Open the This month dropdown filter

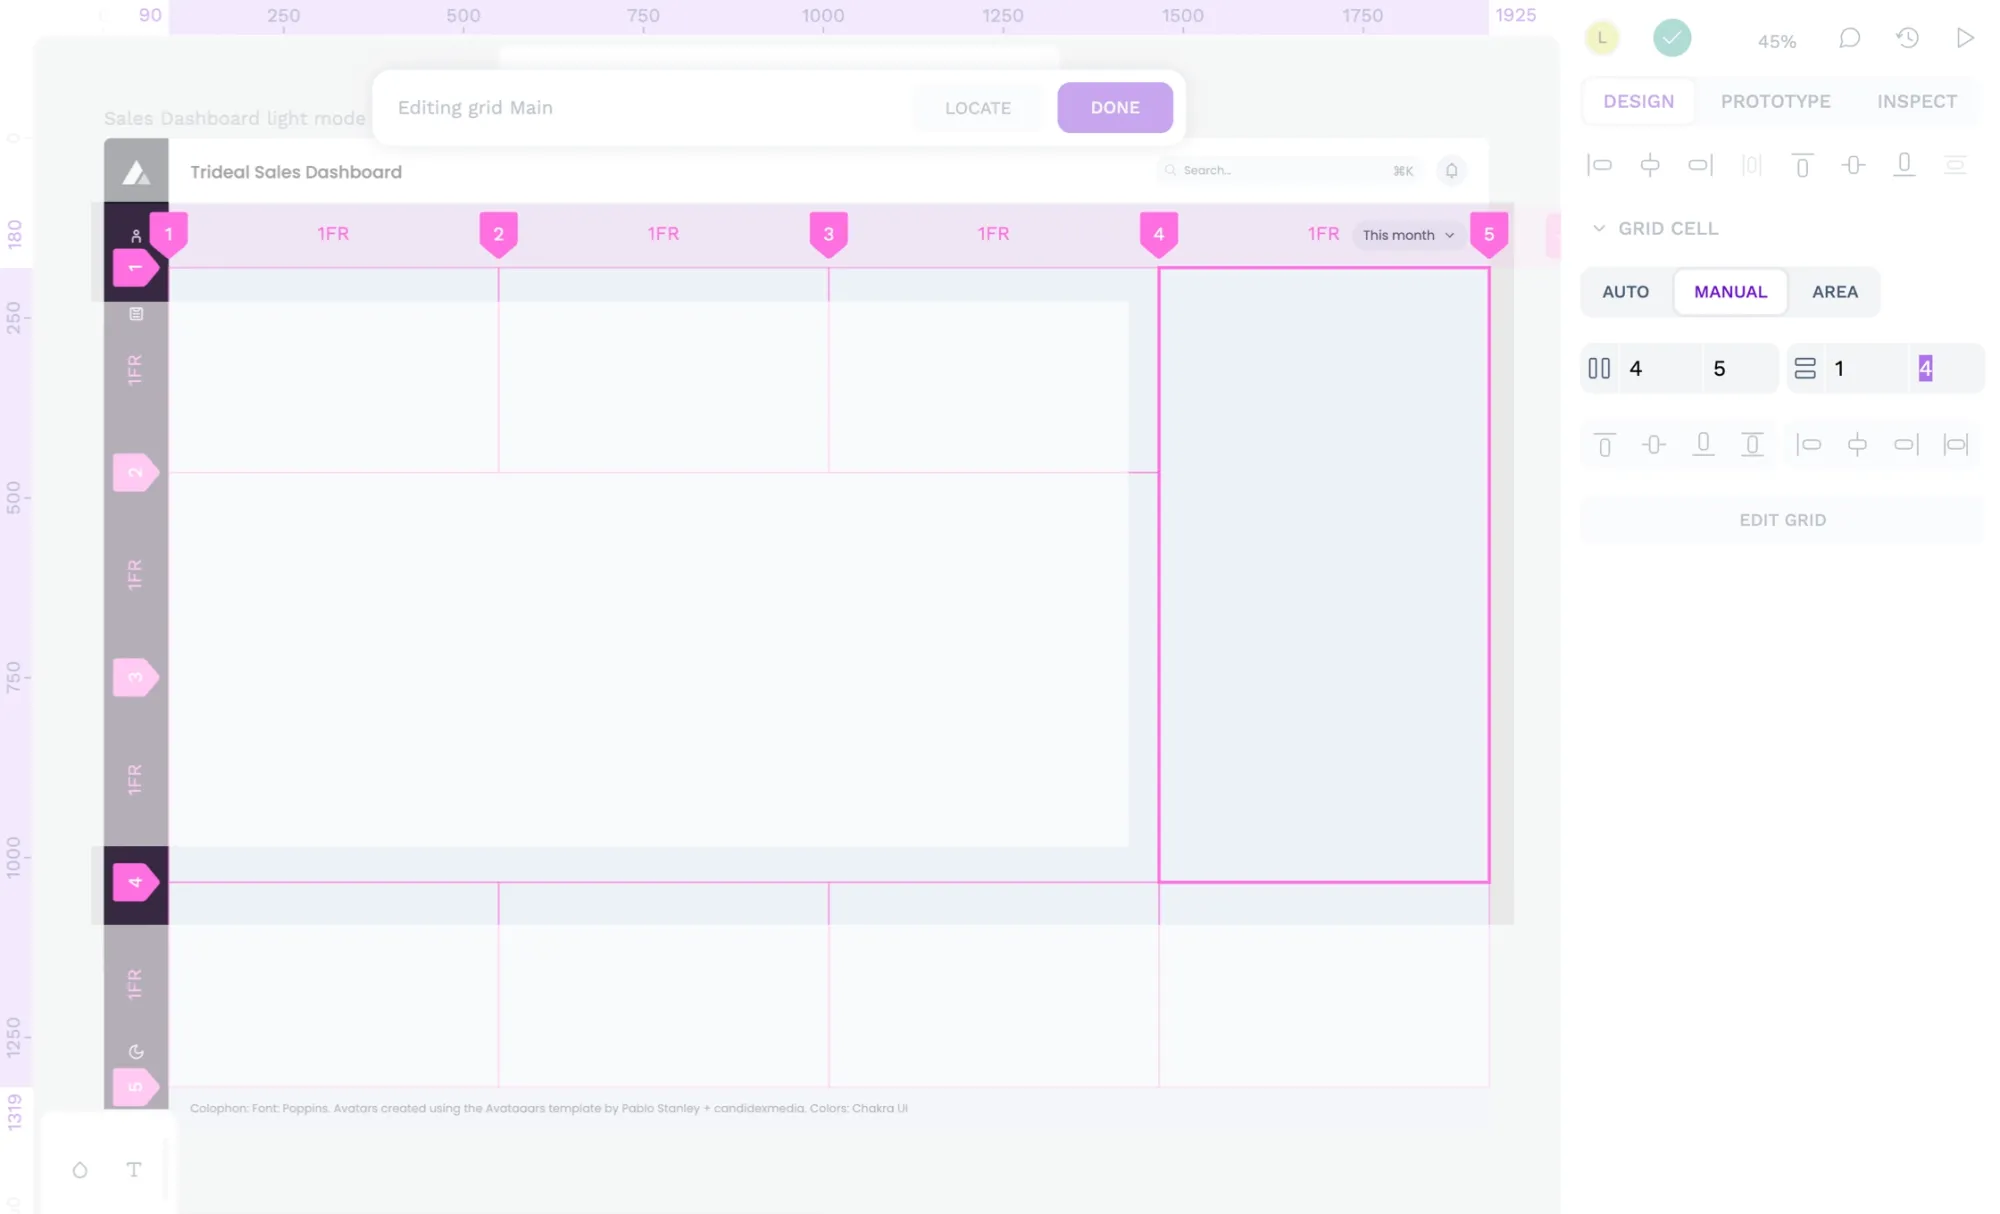pos(1406,234)
